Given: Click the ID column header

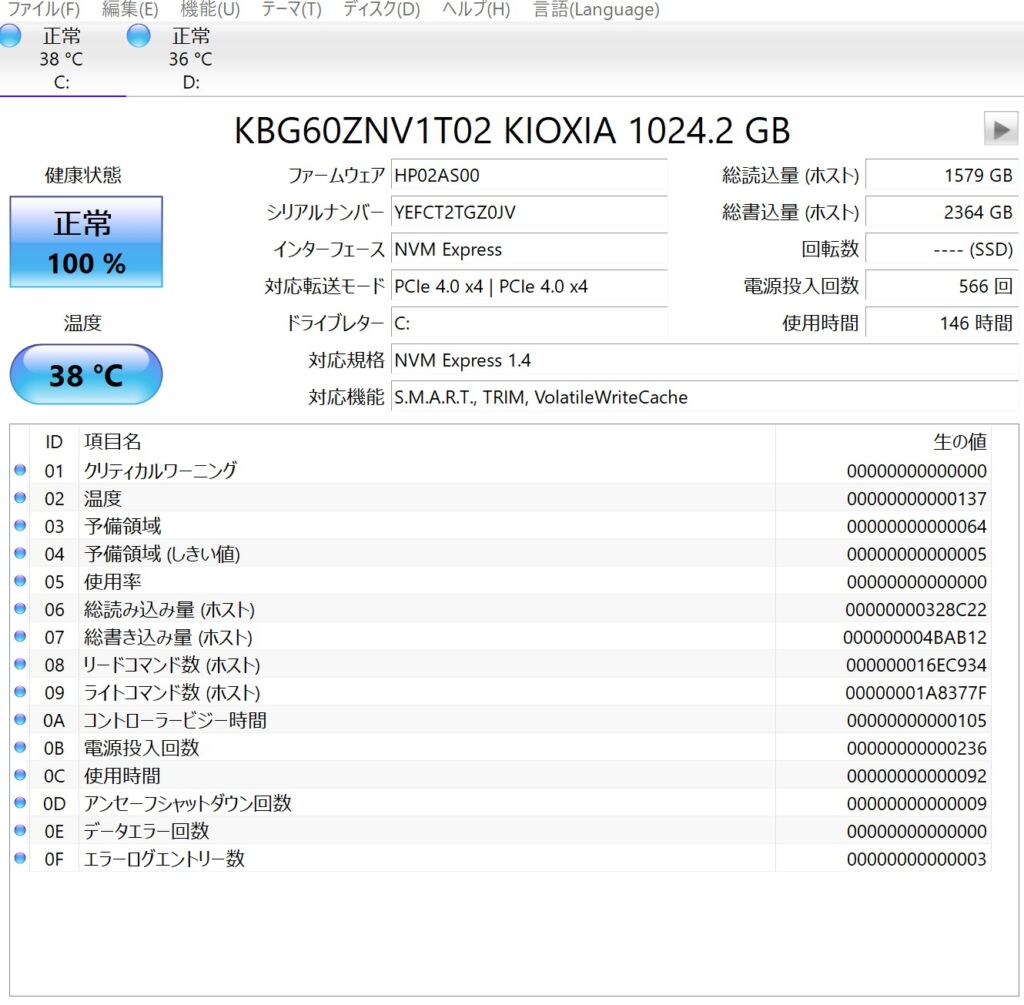Looking at the screenshot, I should (54, 442).
